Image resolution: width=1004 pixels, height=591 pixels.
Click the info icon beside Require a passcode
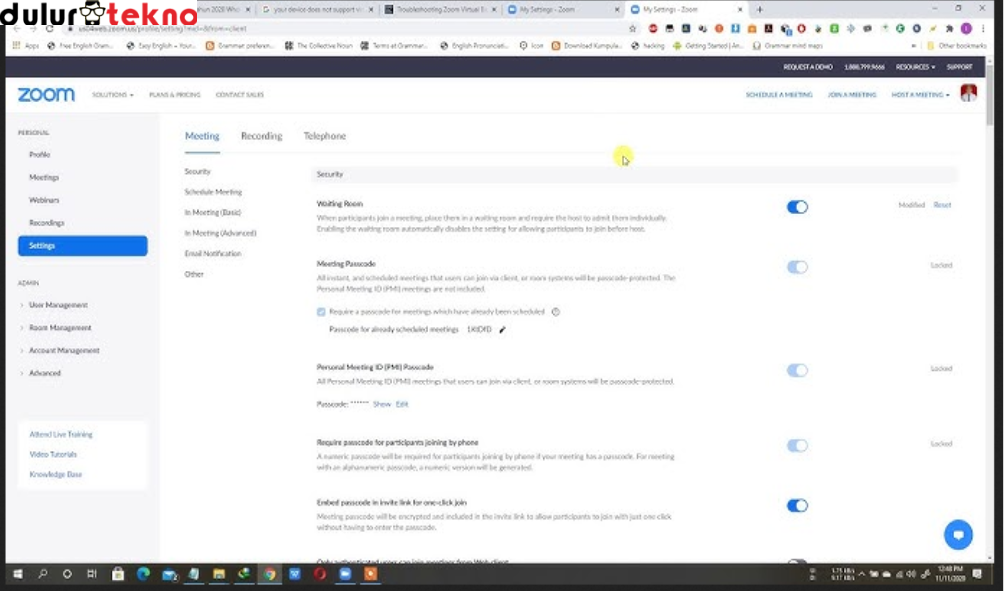(556, 312)
